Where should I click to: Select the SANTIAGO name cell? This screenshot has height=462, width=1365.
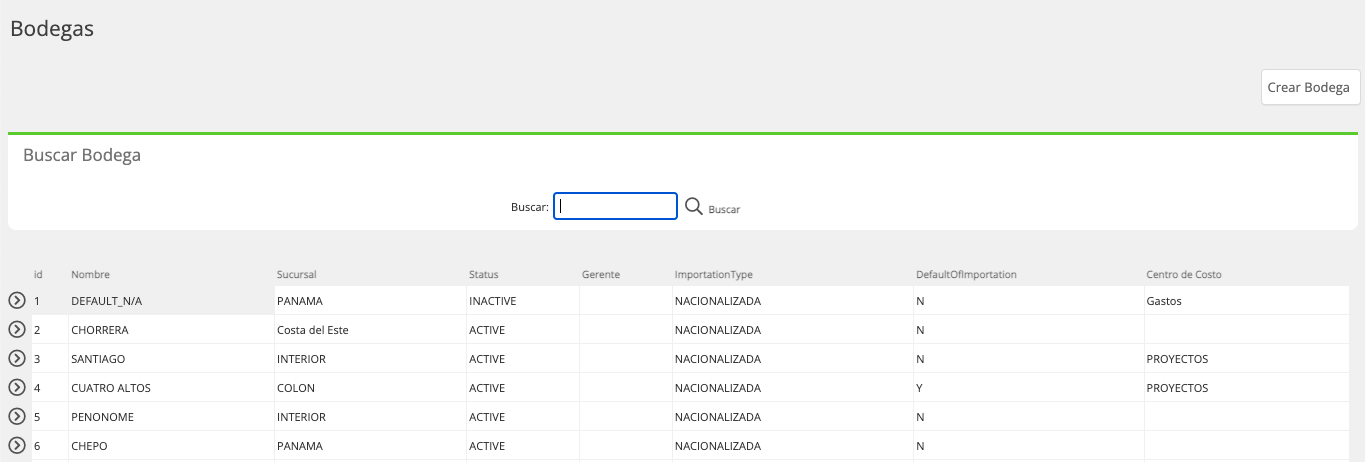pyautogui.click(x=170, y=359)
